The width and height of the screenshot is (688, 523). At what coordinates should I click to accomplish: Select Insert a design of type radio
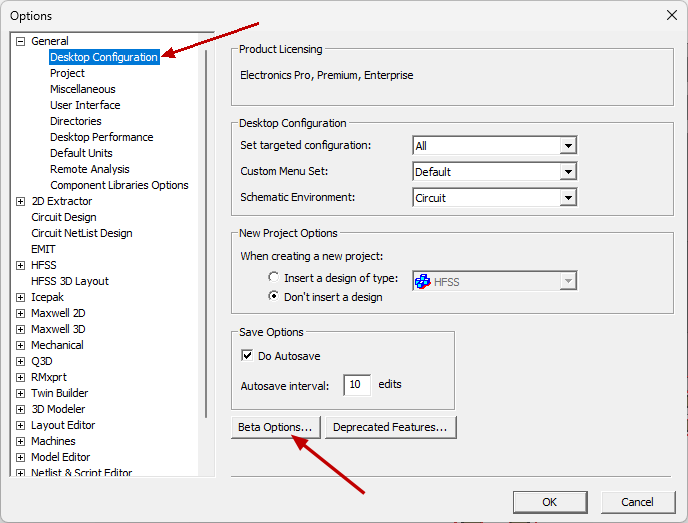coord(273,277)
